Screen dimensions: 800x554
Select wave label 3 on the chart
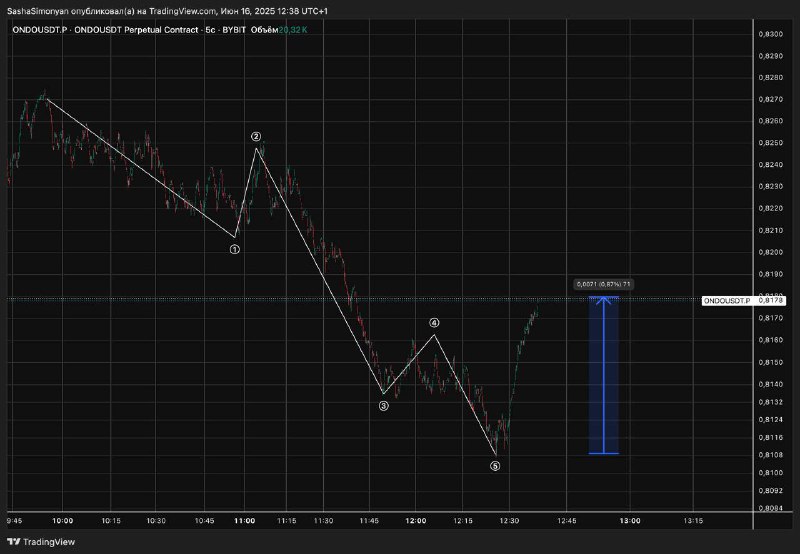point(383,406)
